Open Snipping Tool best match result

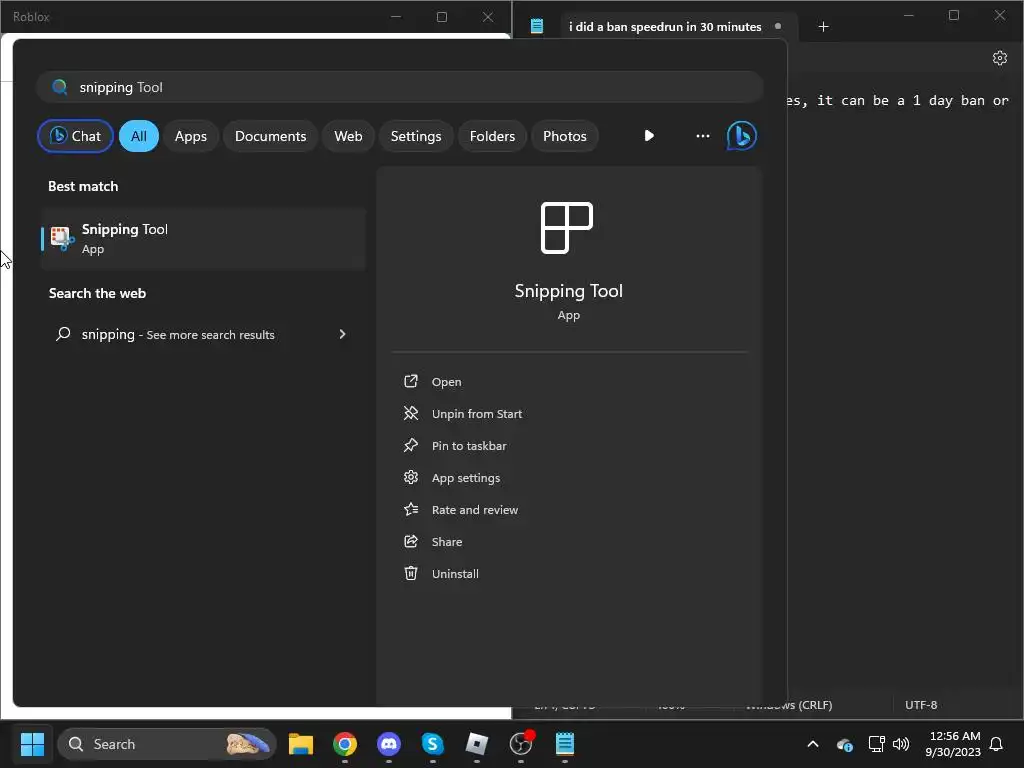pyautogui.click(x=203, y=238)
